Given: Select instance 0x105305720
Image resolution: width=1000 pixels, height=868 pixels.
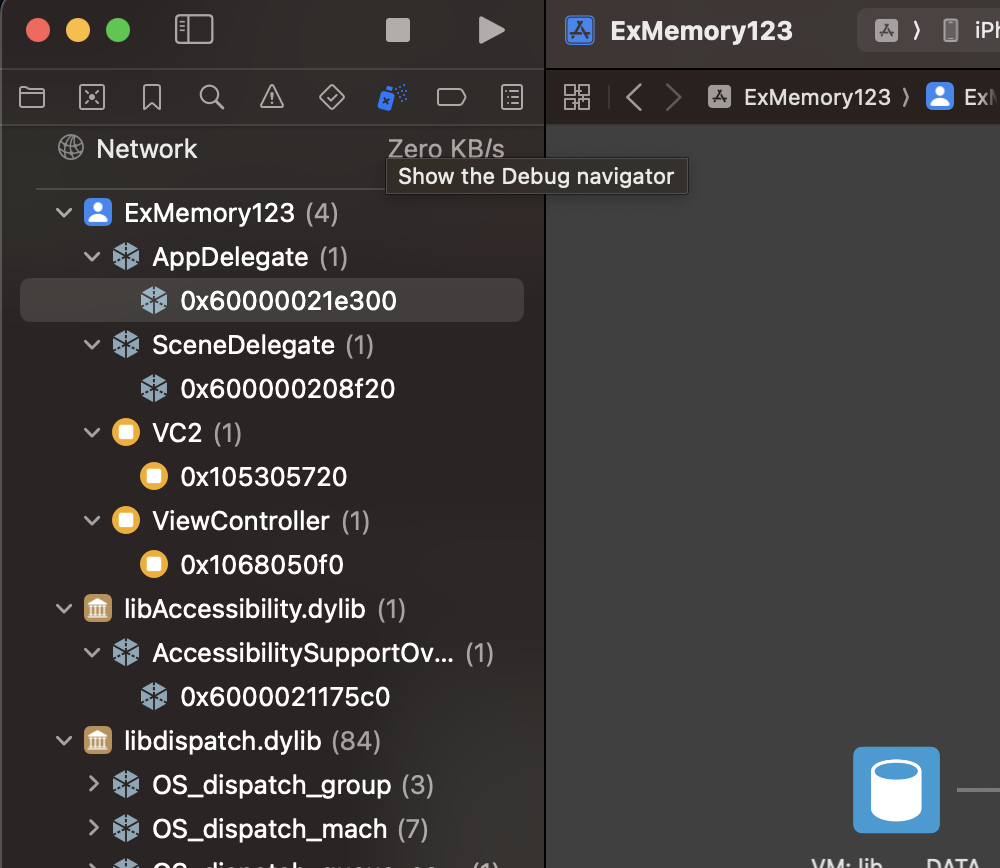Looking at the screenshot, I should 272,476.
